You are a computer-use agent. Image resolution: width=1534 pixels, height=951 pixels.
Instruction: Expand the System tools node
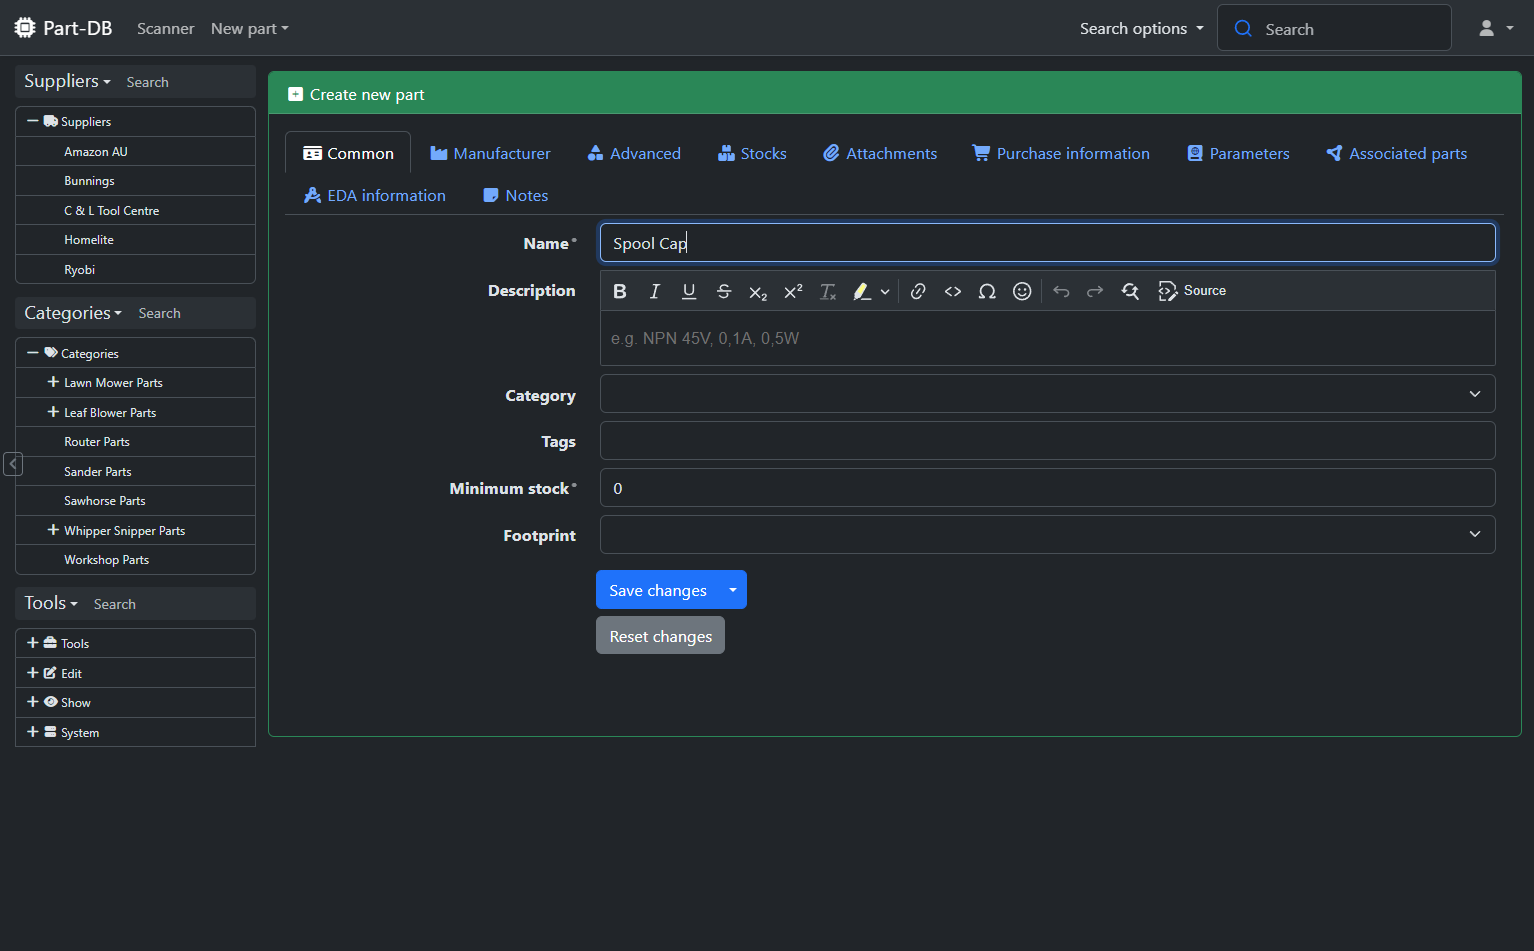33,732
